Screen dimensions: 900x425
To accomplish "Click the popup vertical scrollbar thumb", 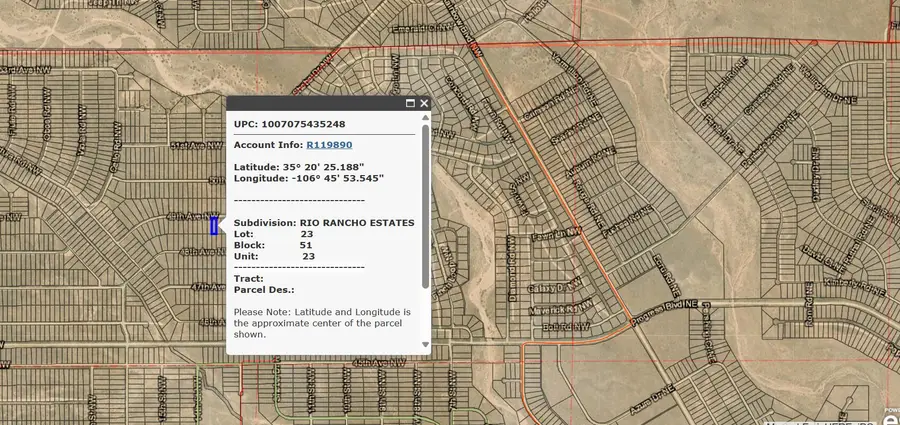I will click(x=425, y=205).
